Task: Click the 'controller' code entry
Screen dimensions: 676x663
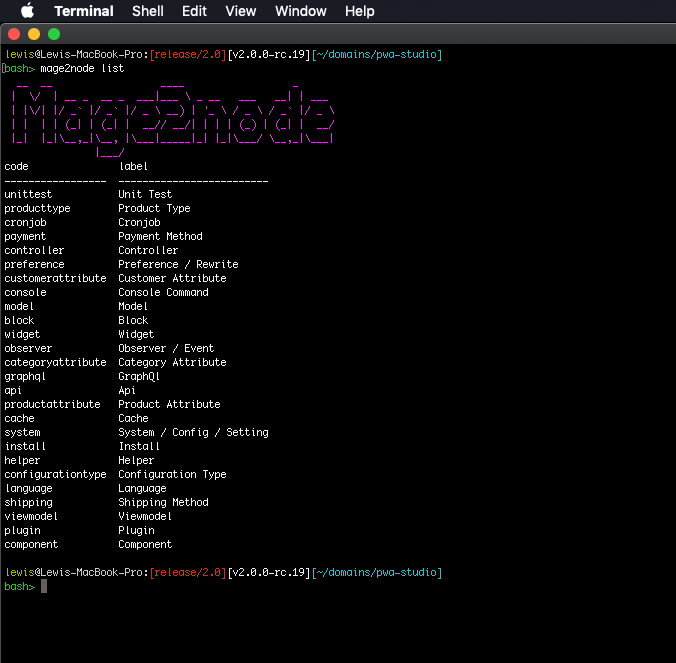Action: coord(34,250)
